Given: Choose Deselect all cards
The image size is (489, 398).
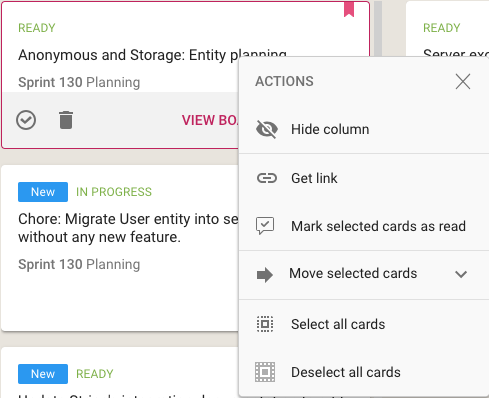Looking at the screenshot, I should (364, 372).
